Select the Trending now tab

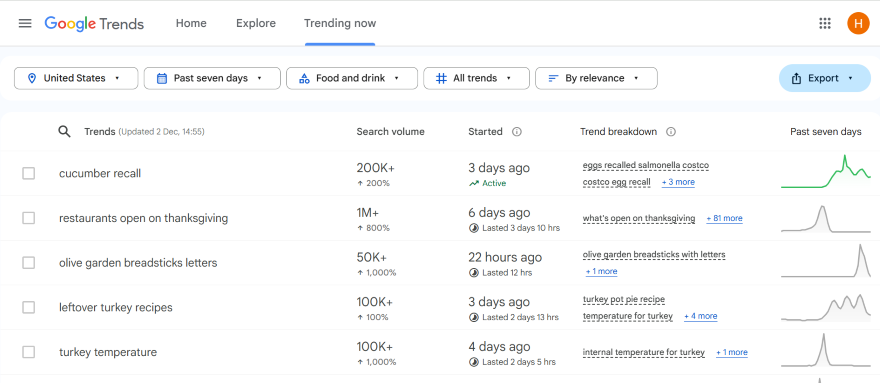340,23
